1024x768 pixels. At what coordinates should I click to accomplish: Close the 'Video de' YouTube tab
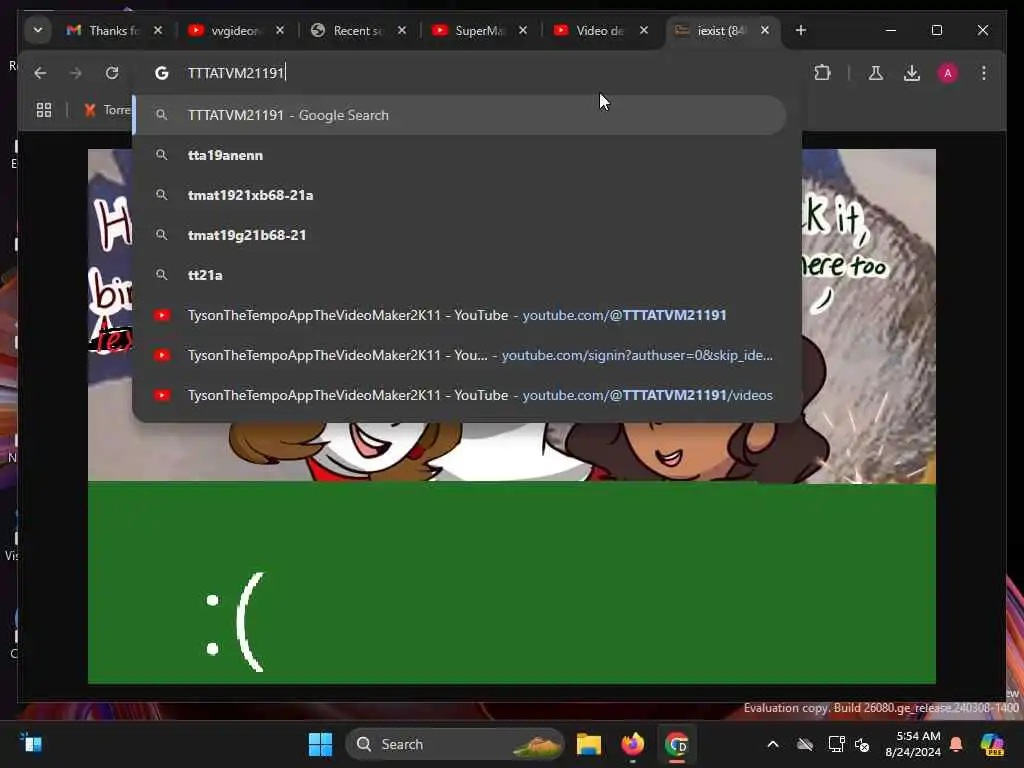coord(644,30)
